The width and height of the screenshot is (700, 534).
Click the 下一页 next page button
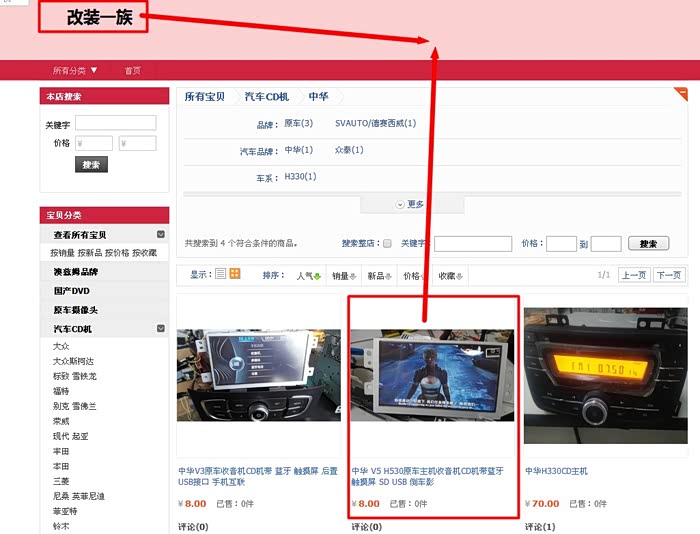(668, 275)
